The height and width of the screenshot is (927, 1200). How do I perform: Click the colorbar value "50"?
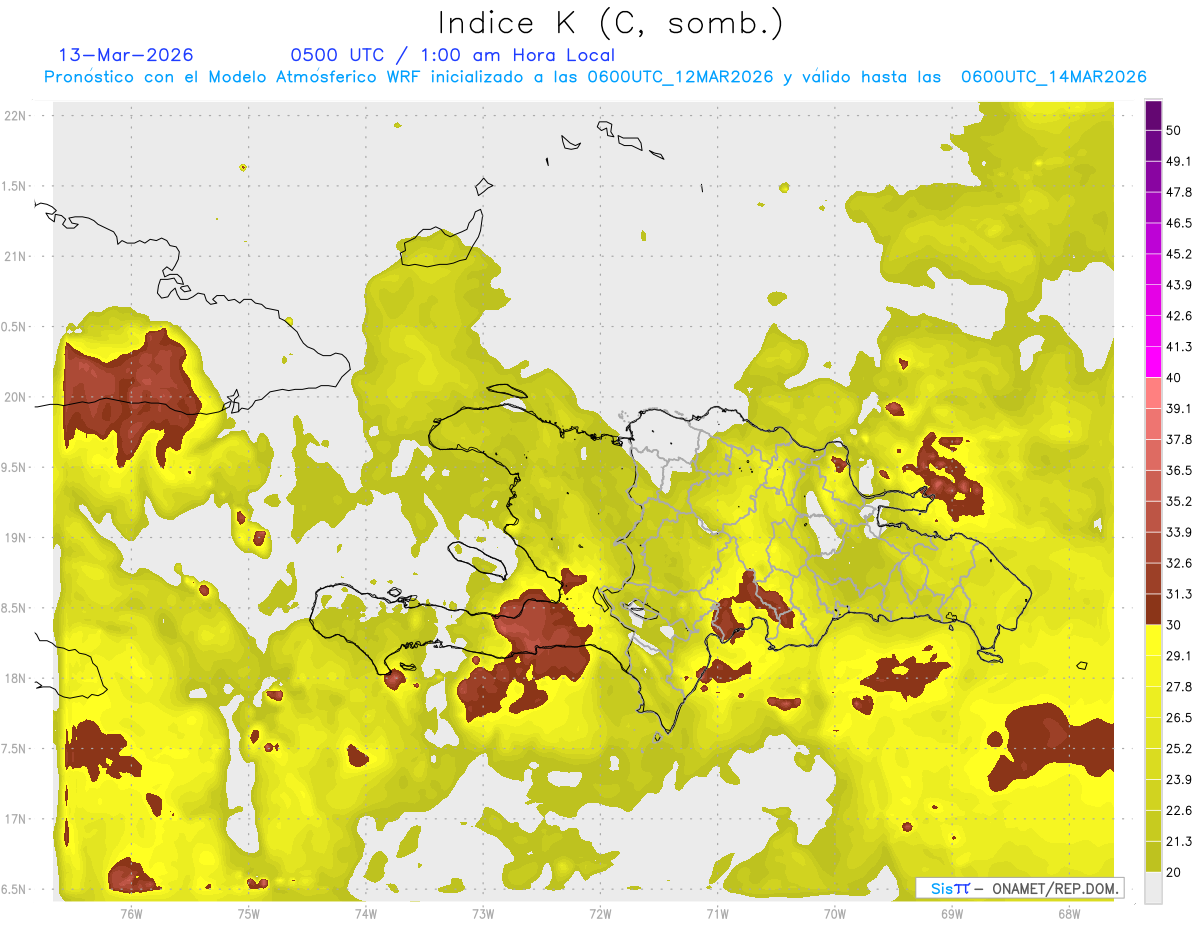point(1174,130)
